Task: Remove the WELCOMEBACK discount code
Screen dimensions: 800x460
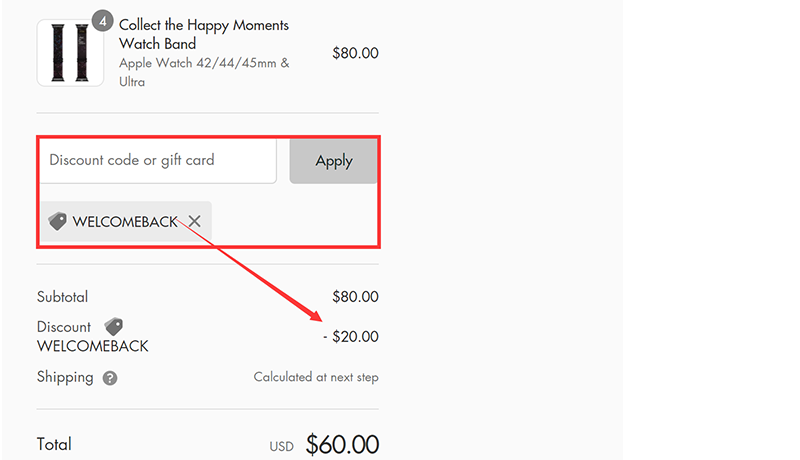Action: tap(195, 221)
